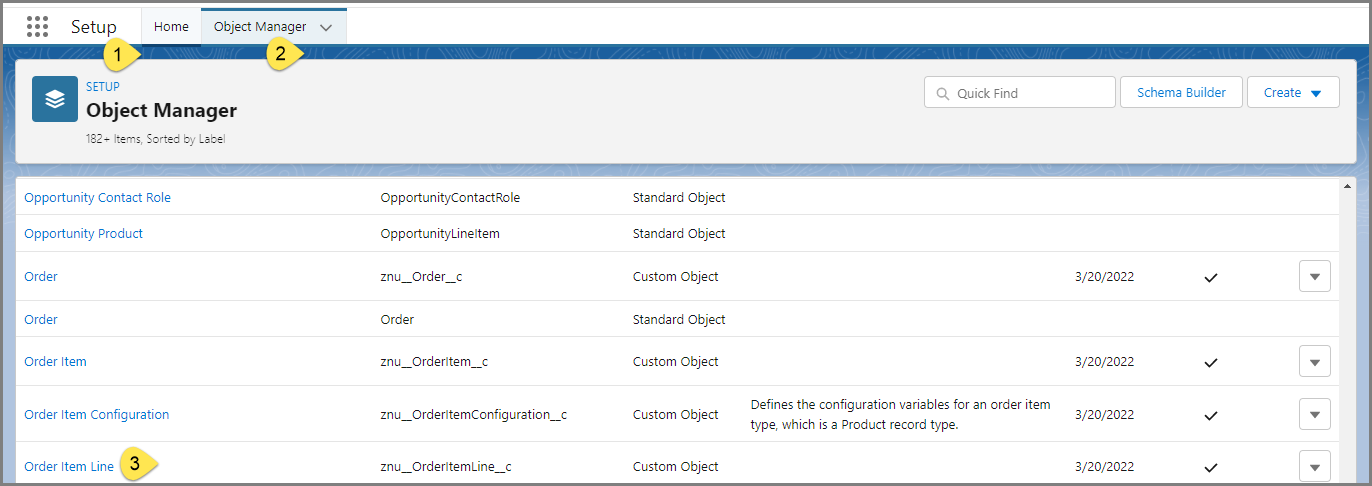Screen dimensions: 1372x486
Task: Switch to the Home tab
Action: pyautogui.click(x=171, y=27)
